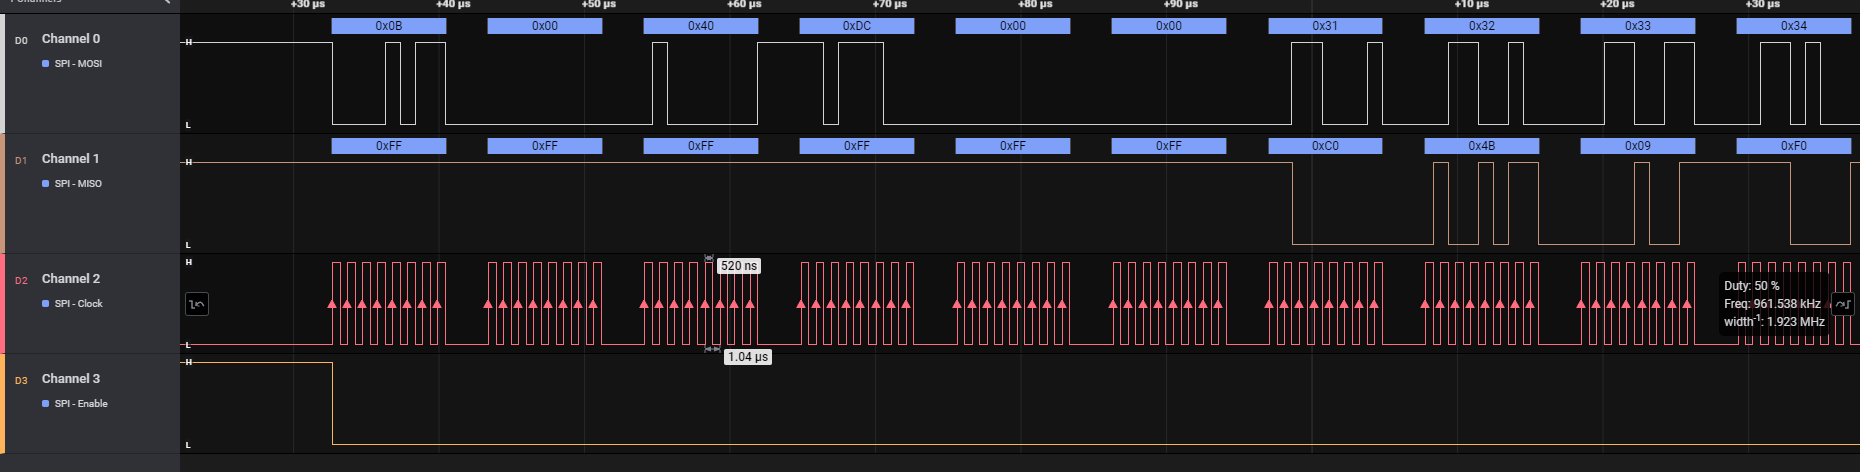Click the +70 µs time ruler mark
The height and width of the screenshot is (472, 1860).
coord(890,5)
